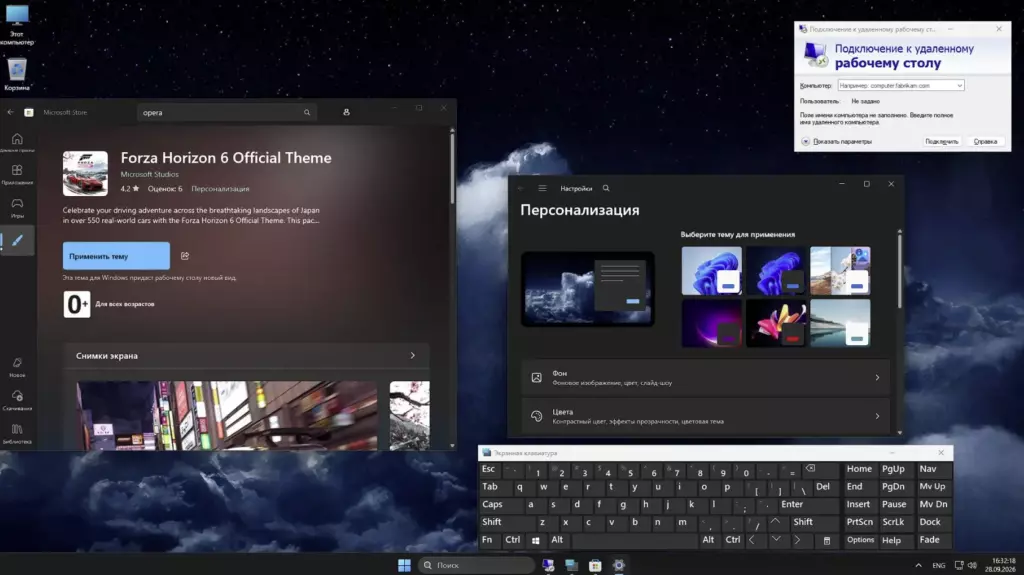Image resolution: width=1024 pixels, height=575 pixels.
Task: Expand the Colors row in Personalization
Action: [705, 416]
